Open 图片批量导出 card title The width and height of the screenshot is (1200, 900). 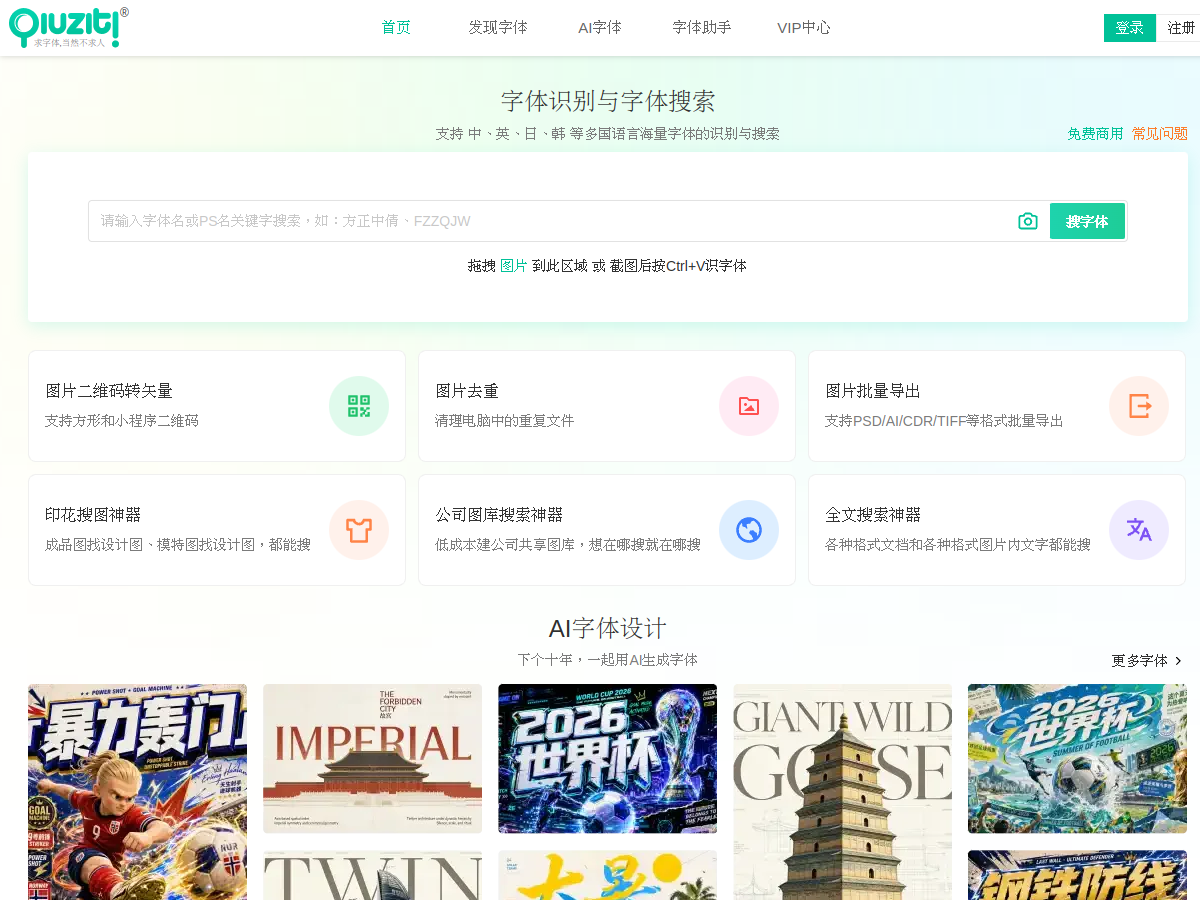click(873, 391)
